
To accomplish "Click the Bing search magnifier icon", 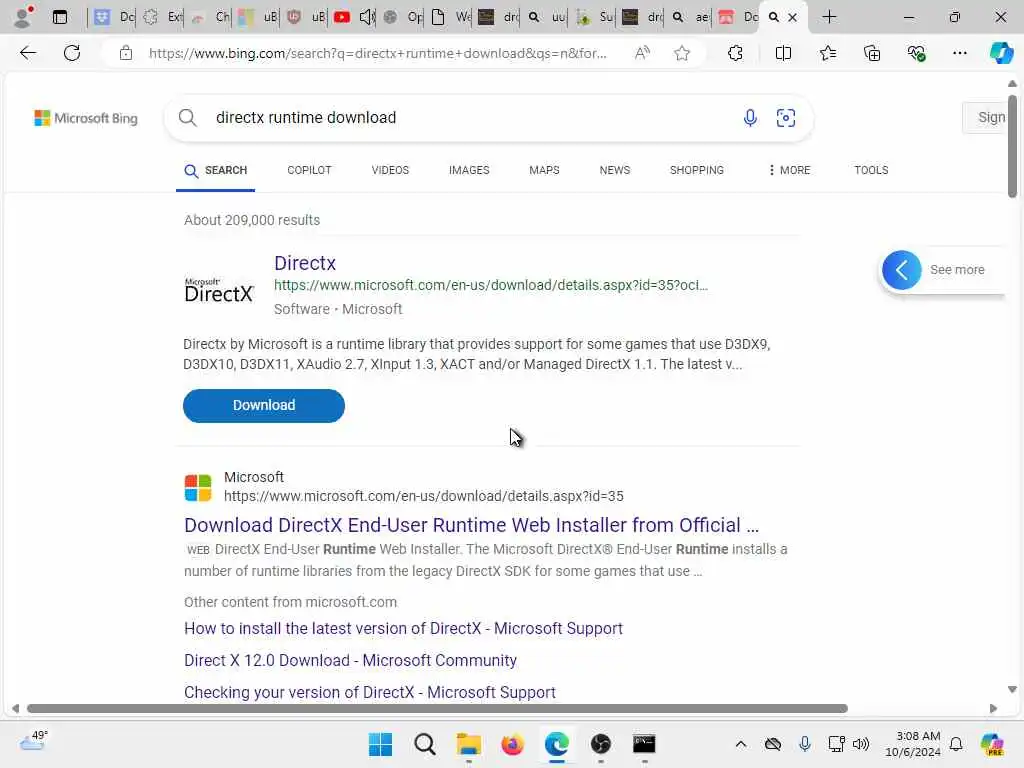I will coord(187,118).
